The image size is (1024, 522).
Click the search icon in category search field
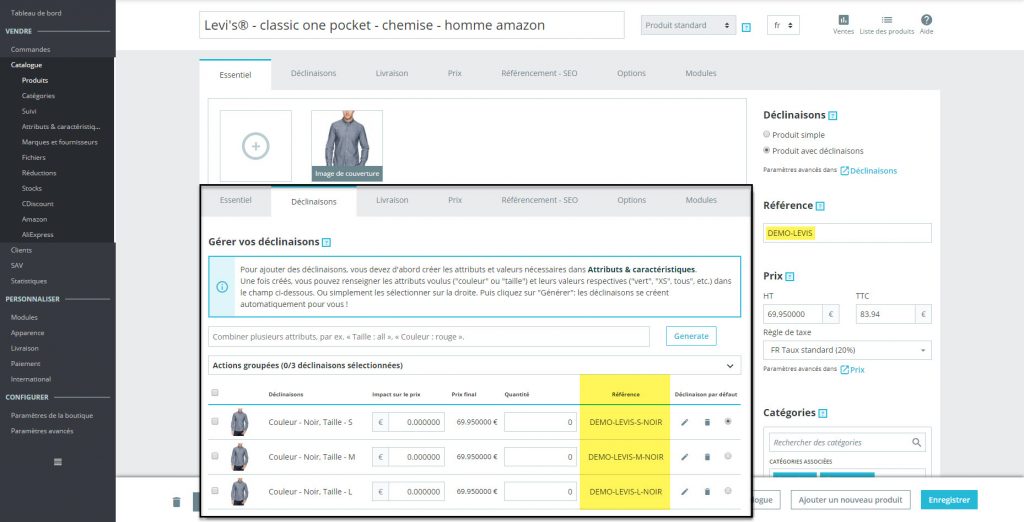click(x=917, y=442)
